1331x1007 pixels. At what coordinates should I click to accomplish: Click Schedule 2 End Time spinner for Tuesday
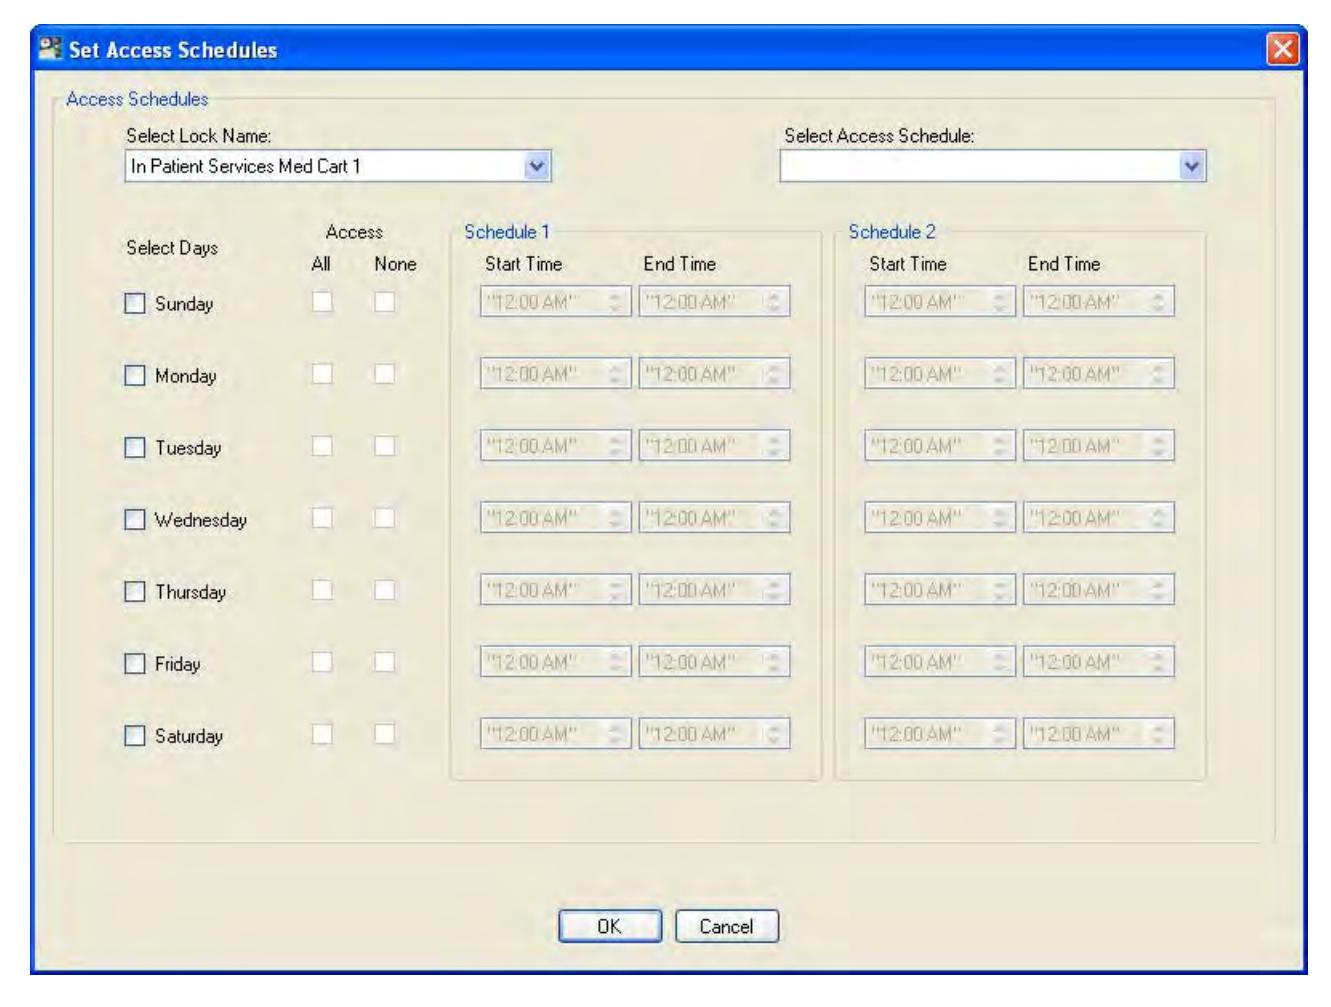[x=1158, y=446]
